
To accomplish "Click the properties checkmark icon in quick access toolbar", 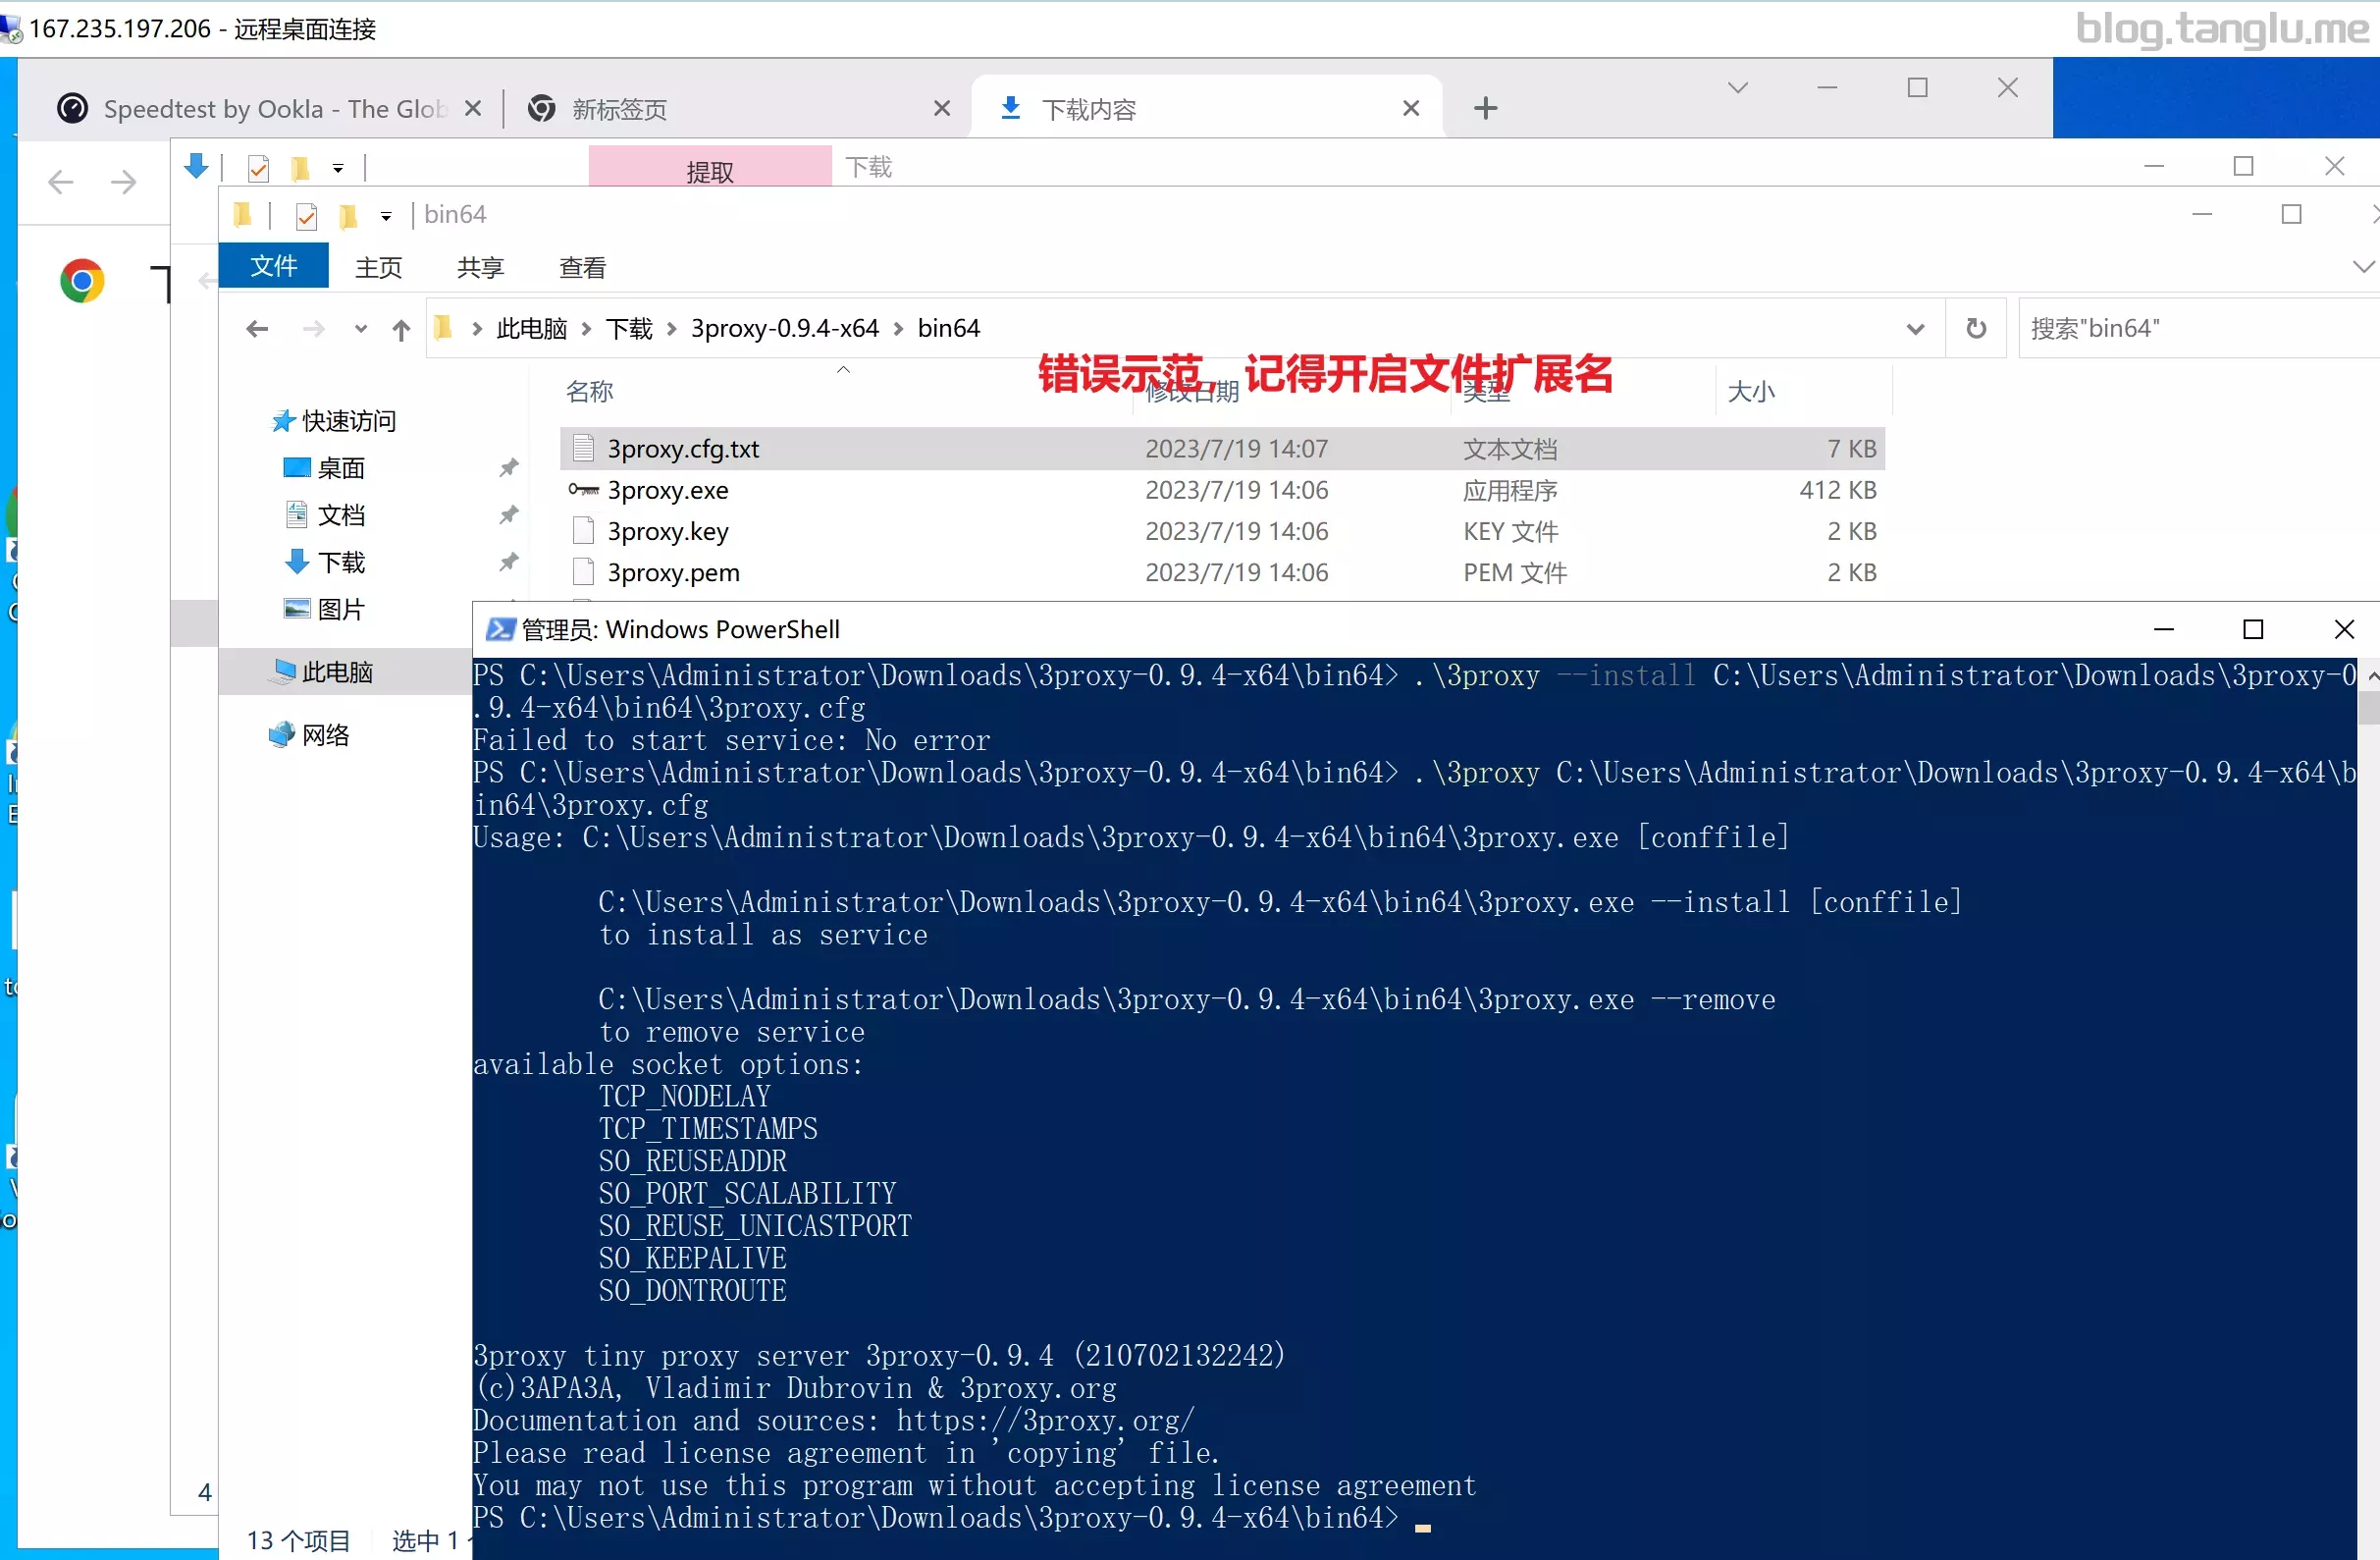I will [306, 215].
